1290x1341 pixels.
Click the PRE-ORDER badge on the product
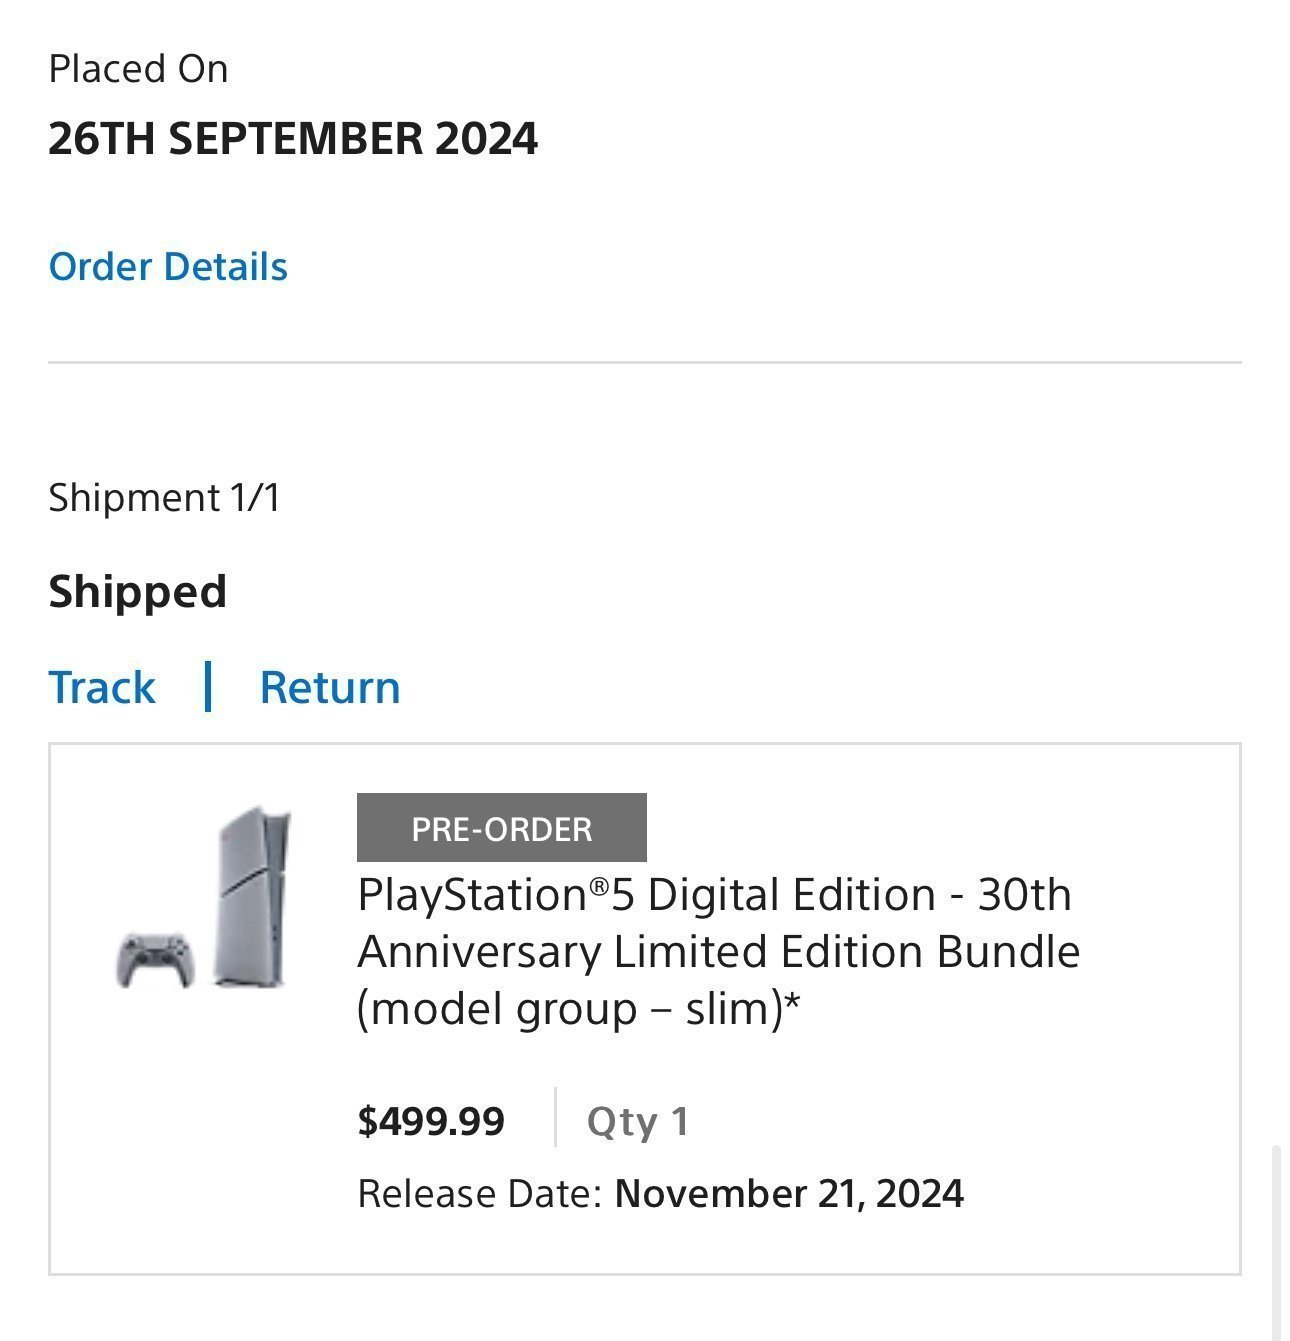coord(501,827)
